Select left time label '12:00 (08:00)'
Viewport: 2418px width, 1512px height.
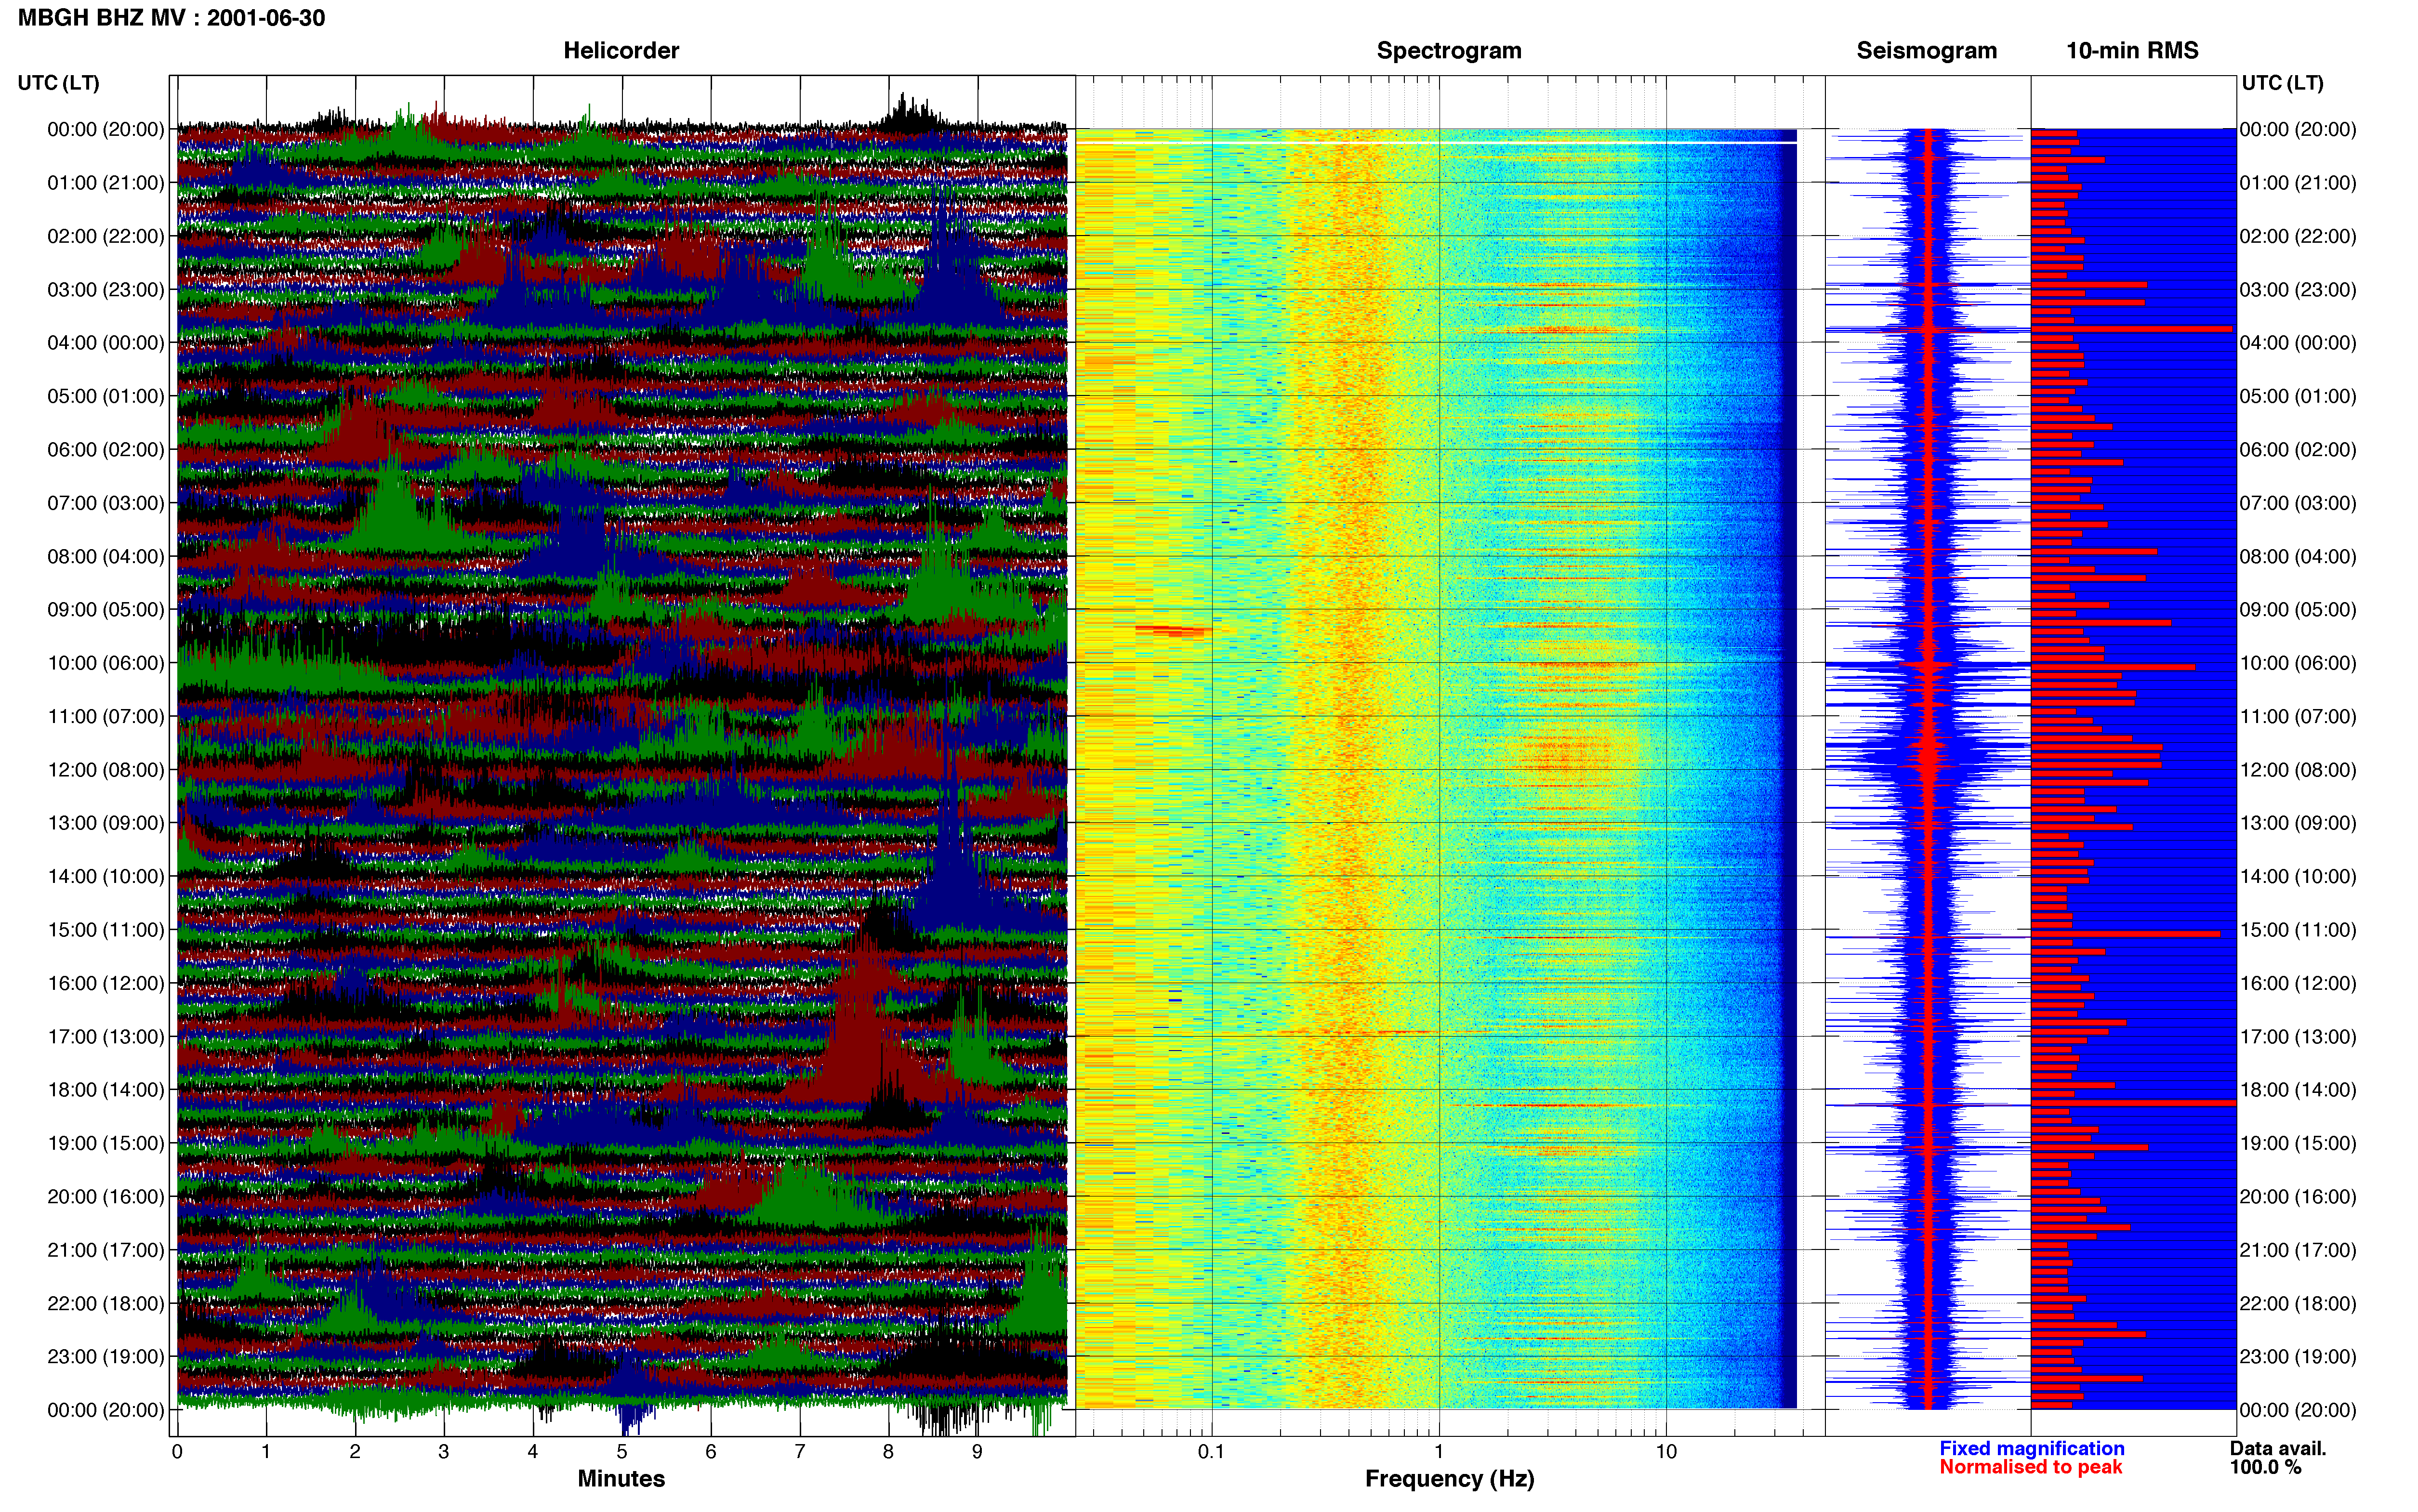click(106, 770)
